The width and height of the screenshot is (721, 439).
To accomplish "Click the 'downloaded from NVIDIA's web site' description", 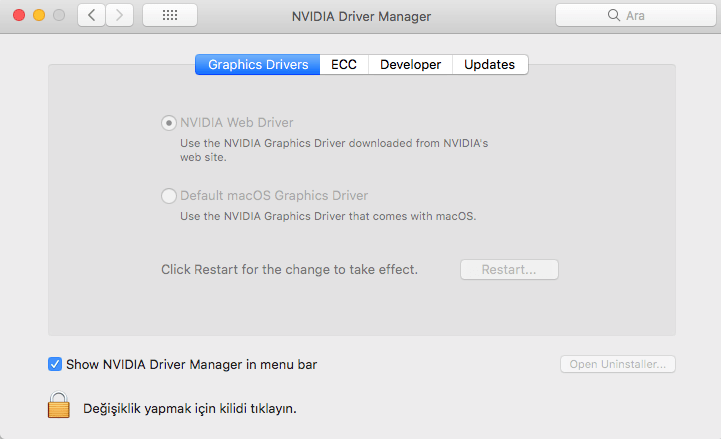I will point(334,150).
